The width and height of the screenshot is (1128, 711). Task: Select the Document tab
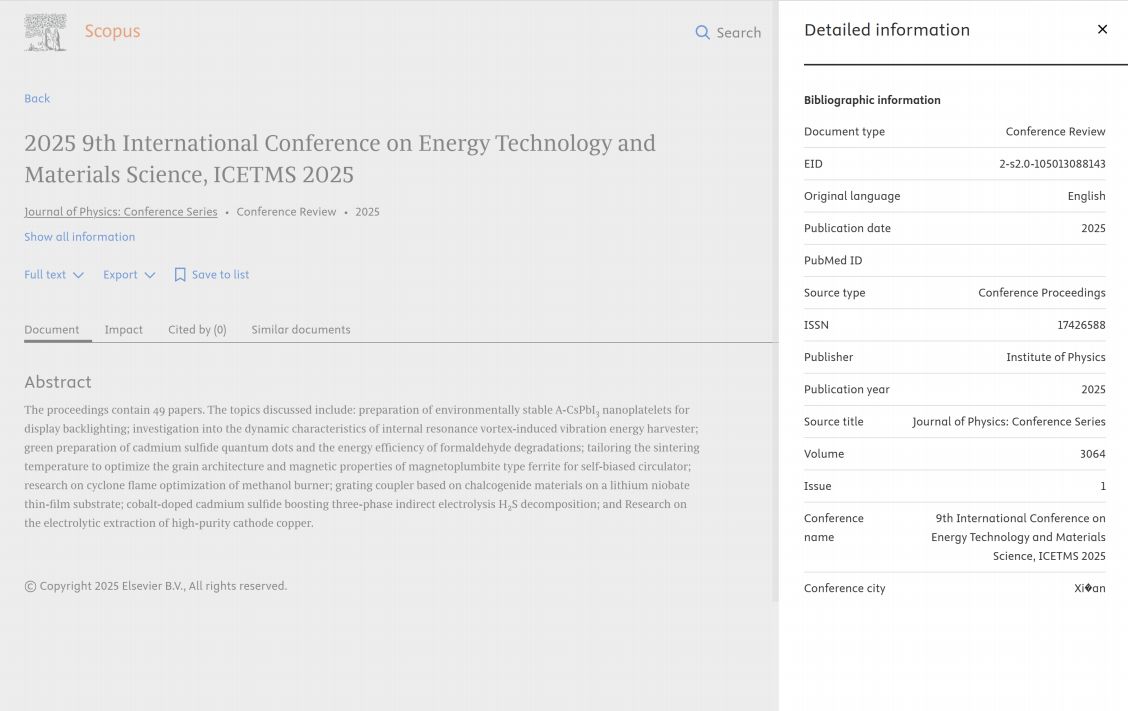(52, 330)
